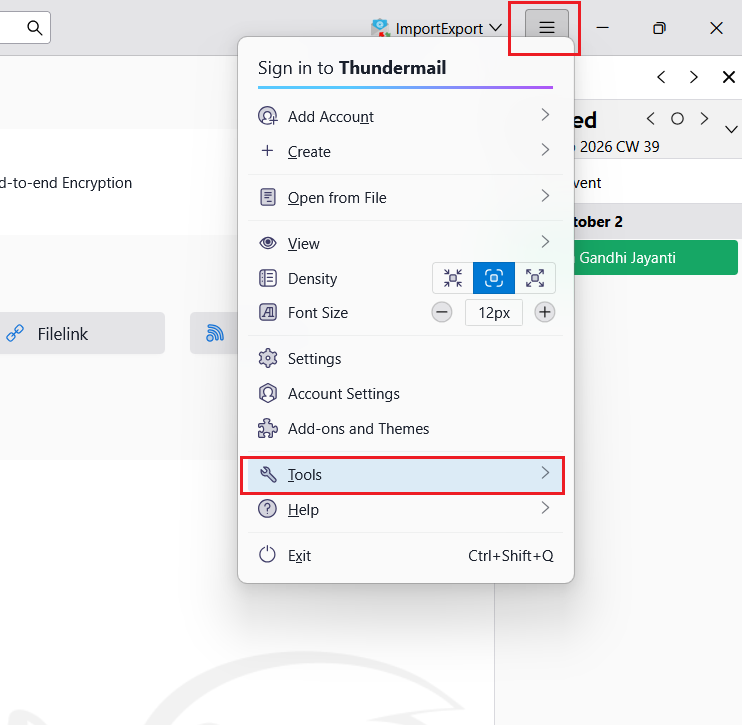Select default density
Image resolution: width=742 pixels, height=725 pixels.
pyautogui.click(x=494, y=278)
